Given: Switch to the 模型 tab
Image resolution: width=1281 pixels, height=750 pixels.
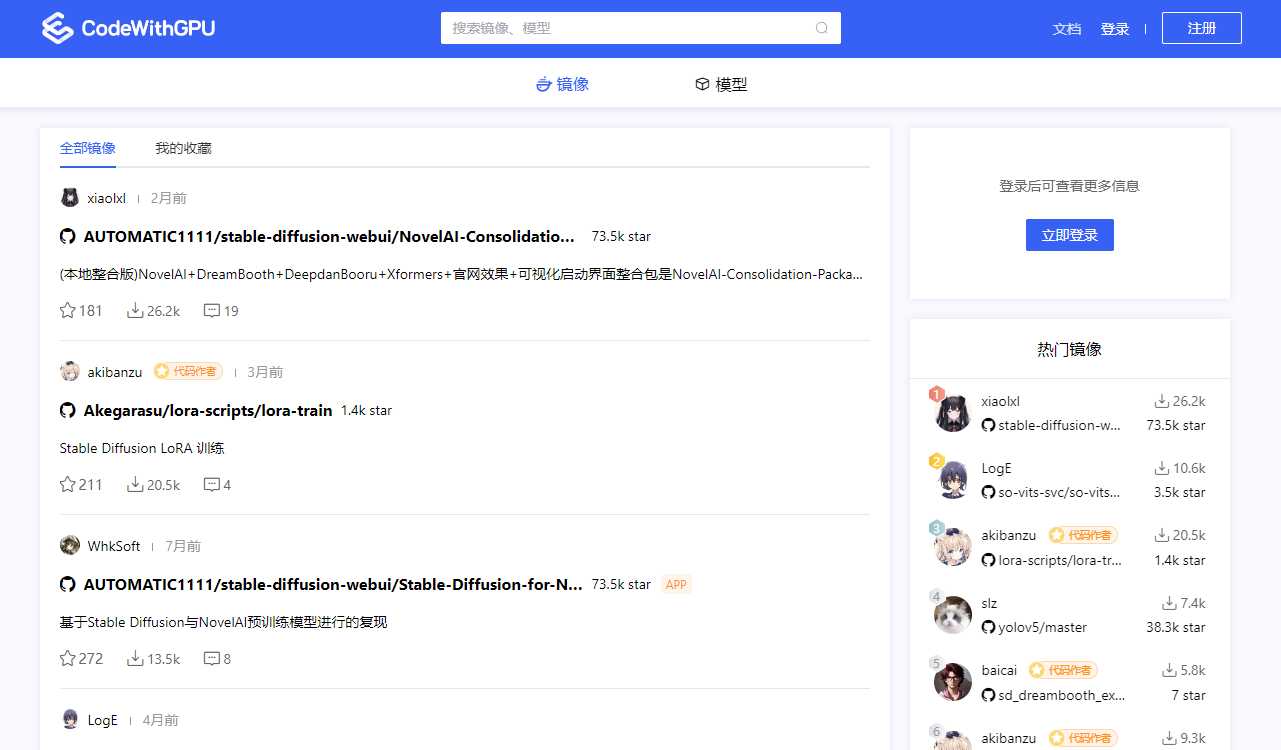Looking at the screenshot, I should 721,84.
